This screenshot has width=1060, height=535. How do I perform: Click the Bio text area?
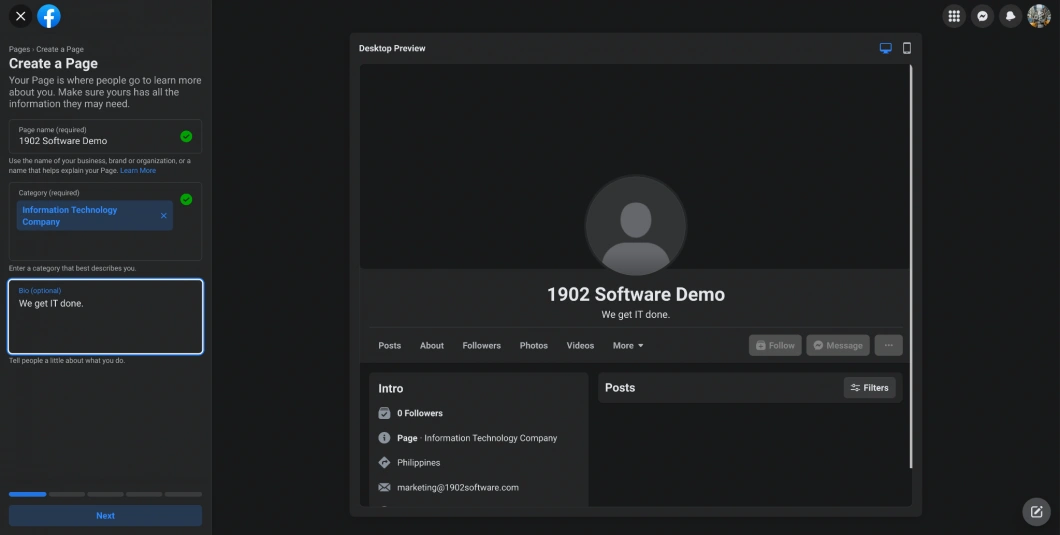105,317
